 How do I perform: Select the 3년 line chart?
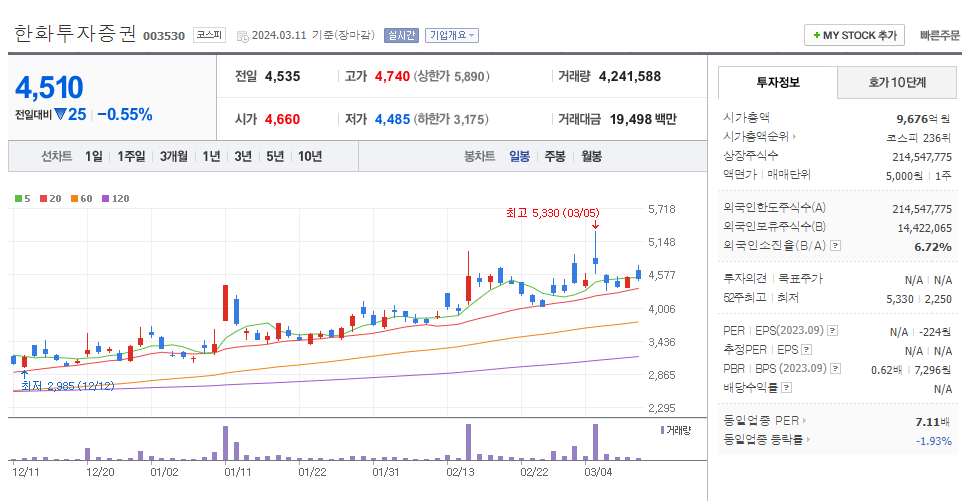243,156
